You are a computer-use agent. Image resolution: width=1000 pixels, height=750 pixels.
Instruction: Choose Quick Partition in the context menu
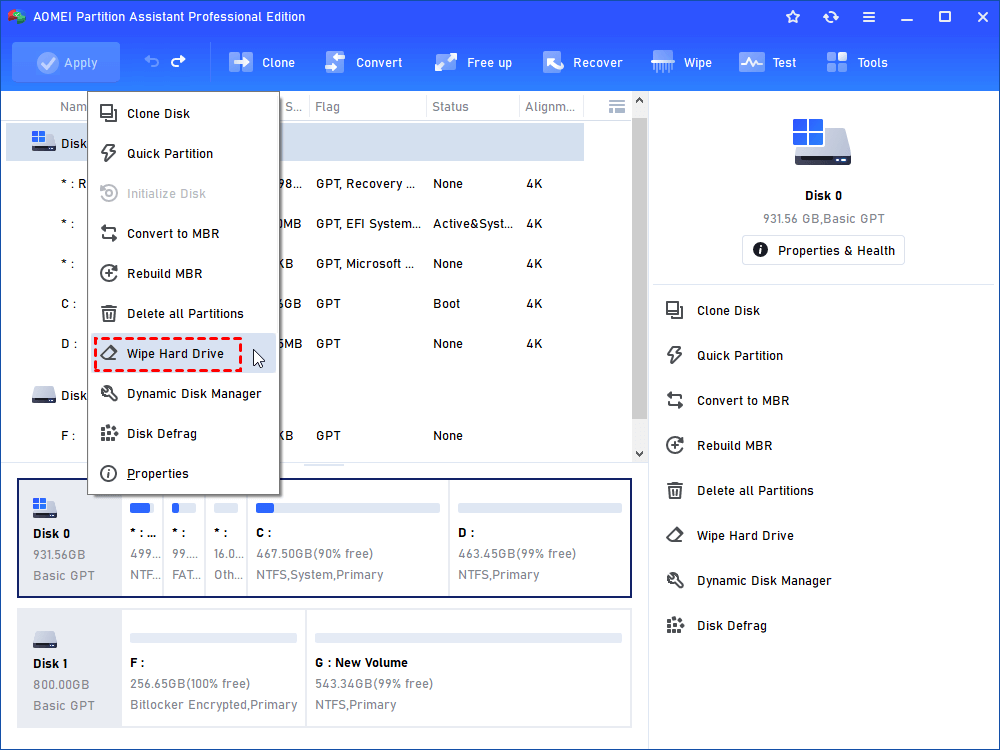(184, 154)
